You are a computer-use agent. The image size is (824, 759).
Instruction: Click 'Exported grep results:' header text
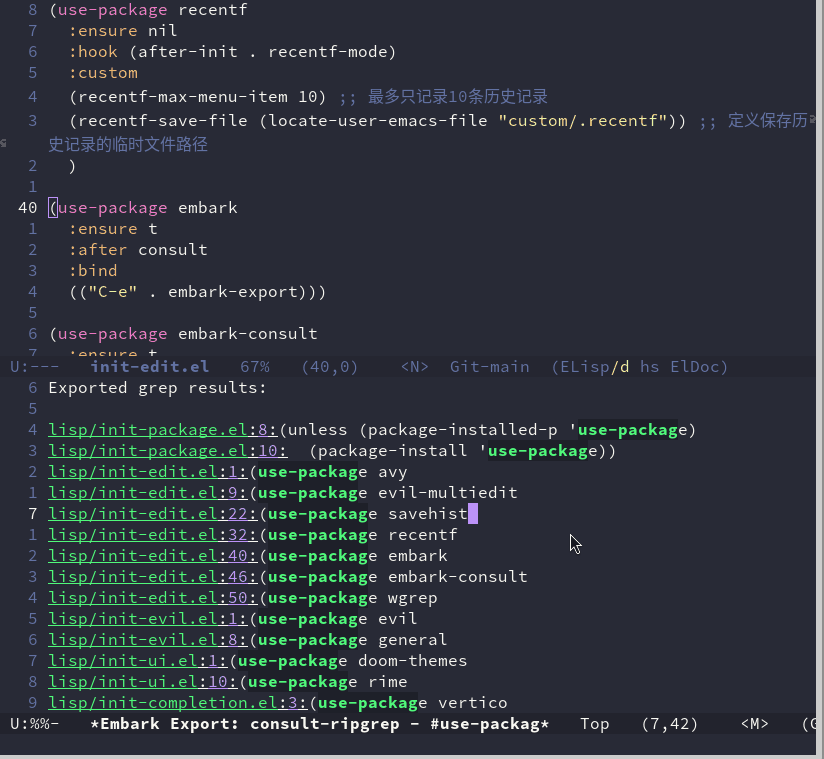[158, 388]
